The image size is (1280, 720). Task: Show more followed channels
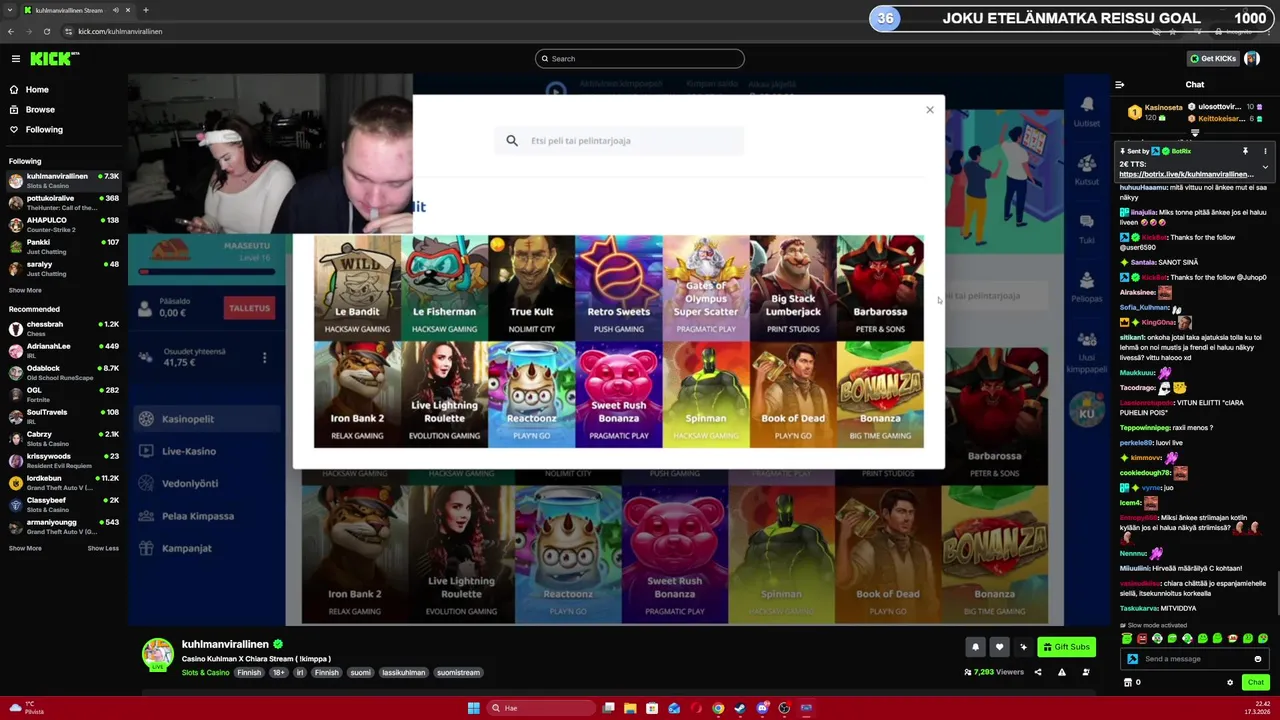click(x=25, y=291)
